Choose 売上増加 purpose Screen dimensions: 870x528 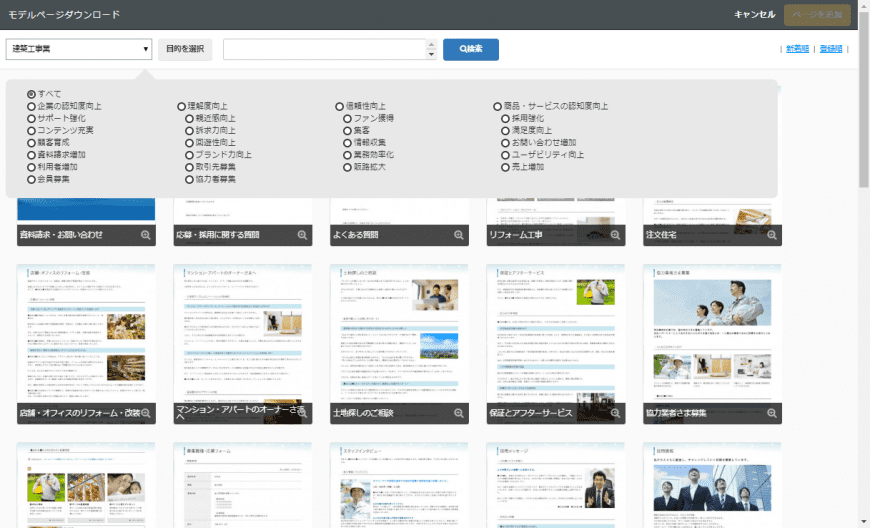(505, 167)
